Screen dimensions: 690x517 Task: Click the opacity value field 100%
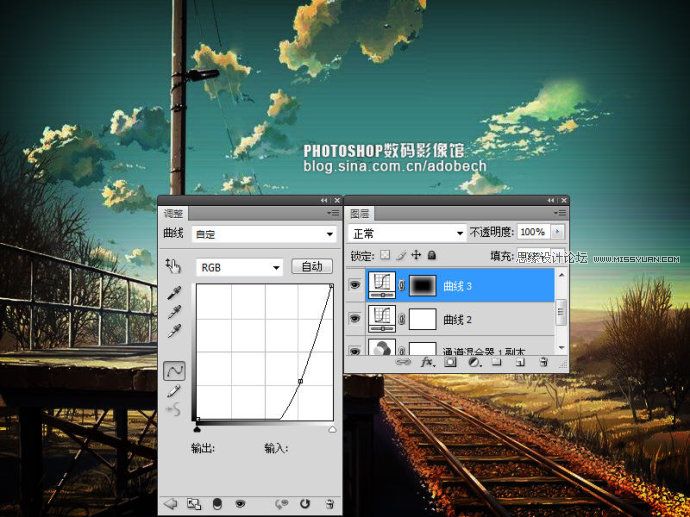533,232
